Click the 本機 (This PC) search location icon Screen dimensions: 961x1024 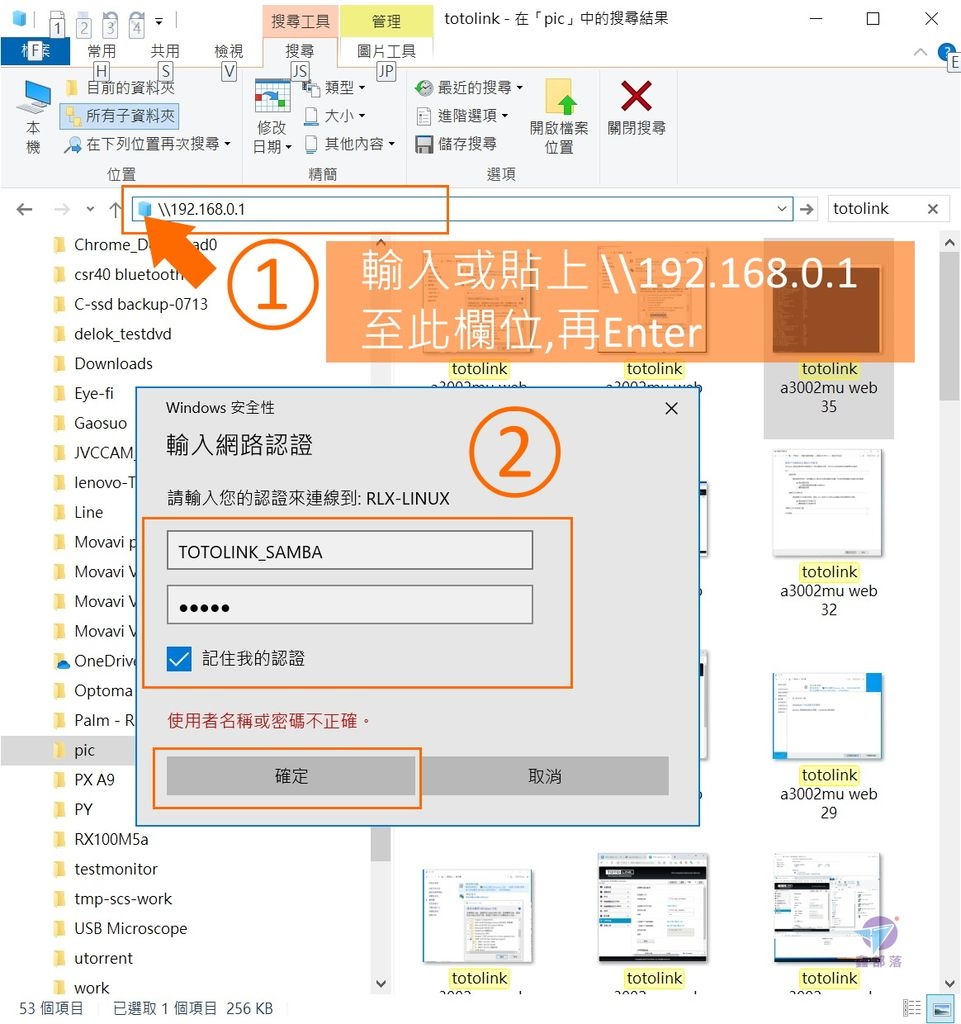click(33, 116)
